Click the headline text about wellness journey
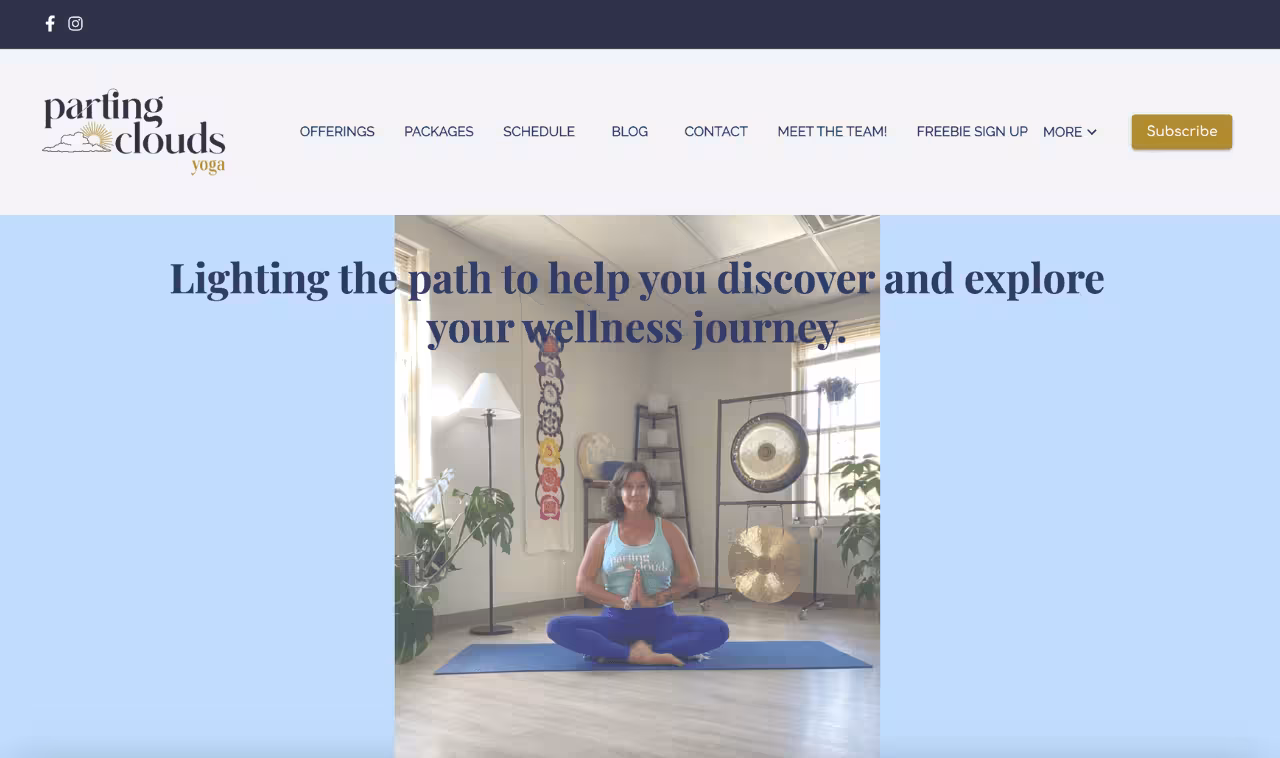The width and height of the screenshot is (1280, 758). click(x=637, y=302)
